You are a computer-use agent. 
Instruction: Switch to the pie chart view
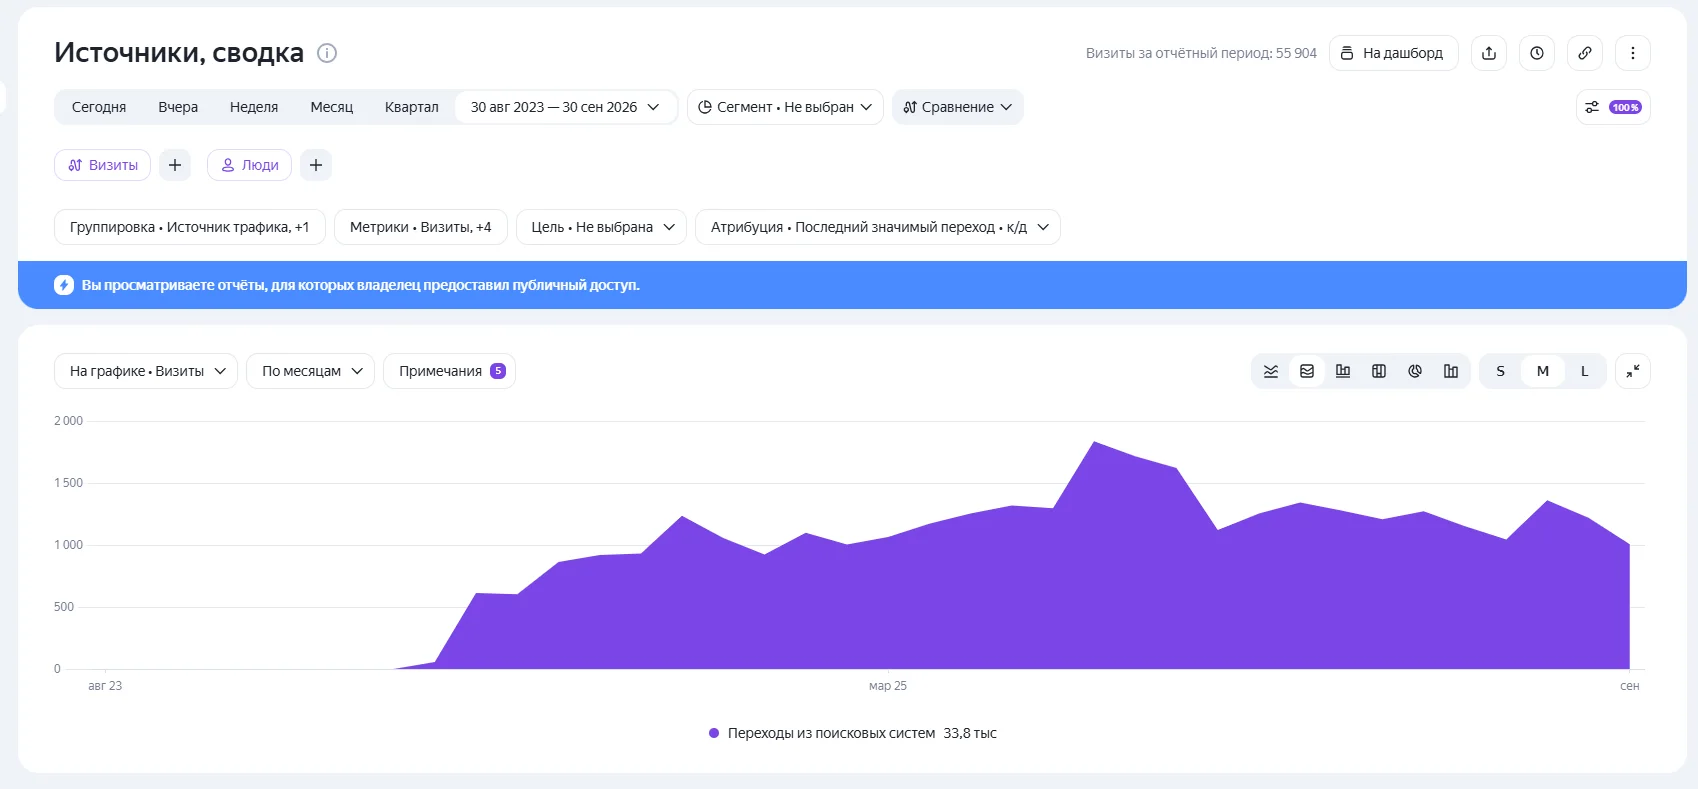pos(1415,371)
